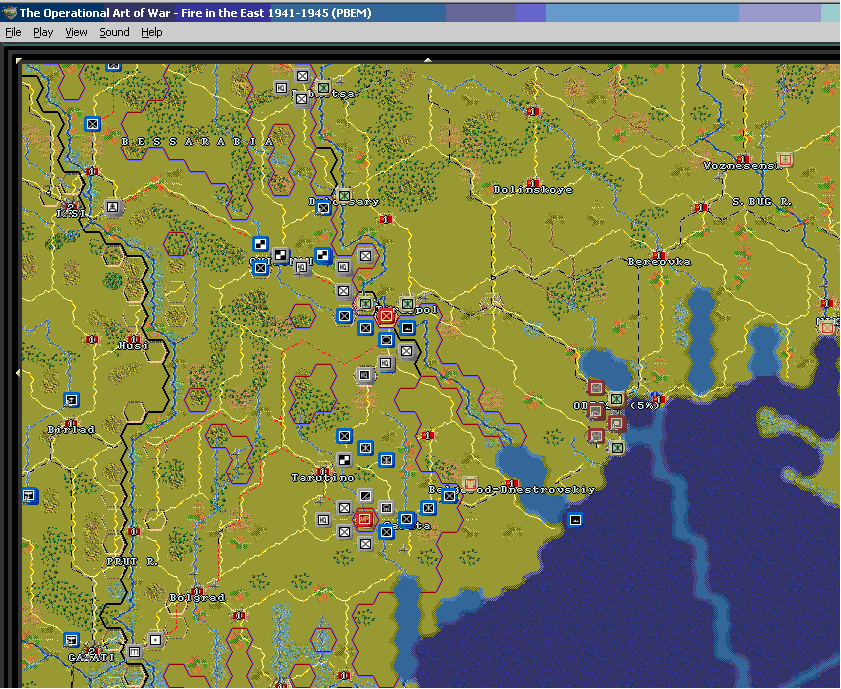
Task: Click the Dolinskoye town label
Action: 533,190
